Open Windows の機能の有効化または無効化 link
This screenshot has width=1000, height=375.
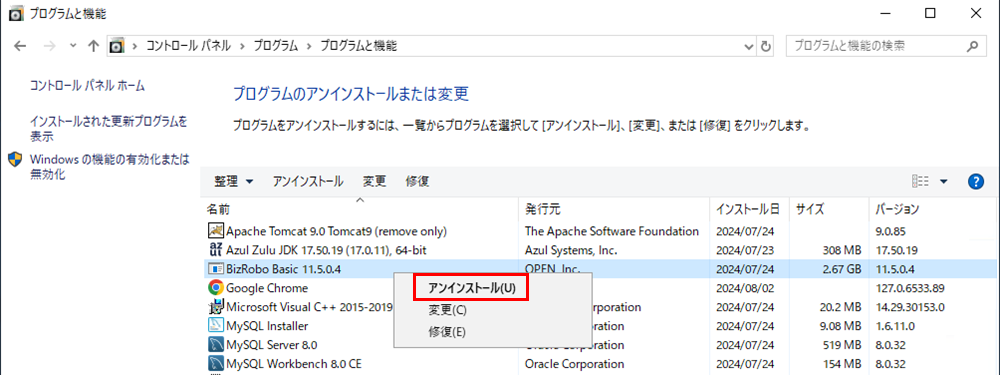[110, 166]
